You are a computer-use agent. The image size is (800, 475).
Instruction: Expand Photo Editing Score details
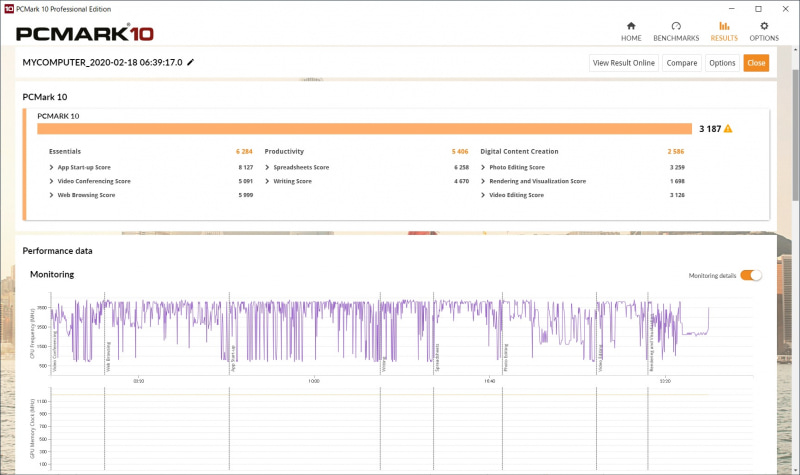tap(483, 167)
